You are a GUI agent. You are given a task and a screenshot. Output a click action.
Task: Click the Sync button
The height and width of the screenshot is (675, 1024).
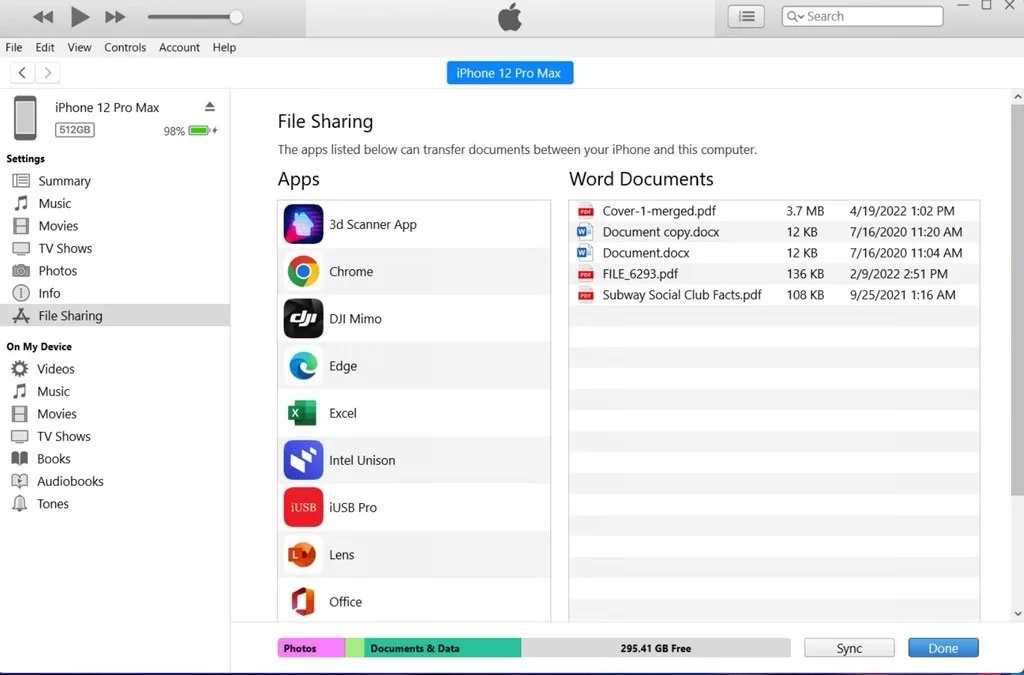(849, 648)
